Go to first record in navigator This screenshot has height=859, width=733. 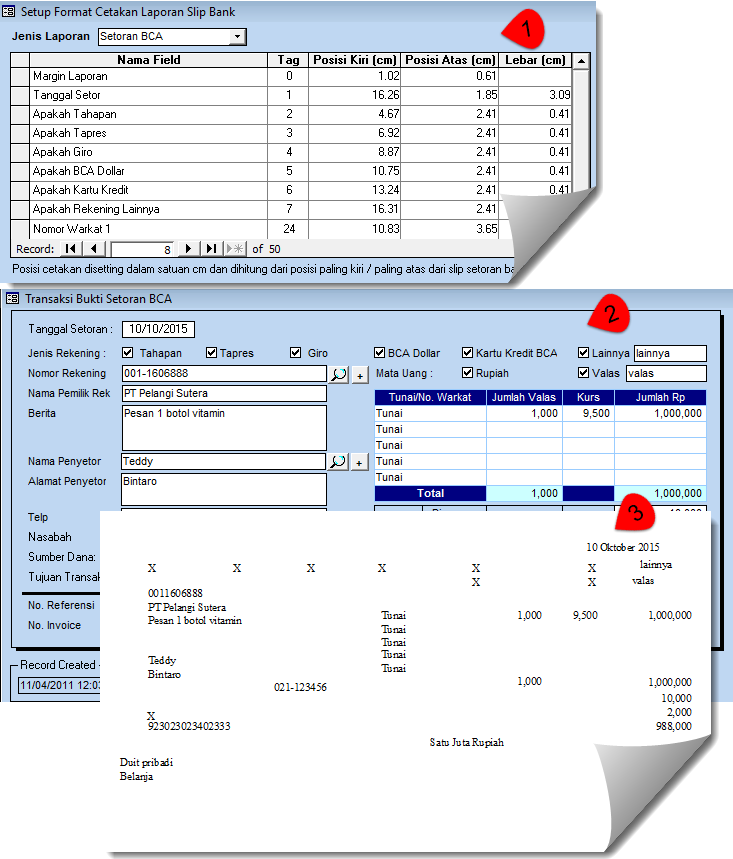(x=70, y=249)
